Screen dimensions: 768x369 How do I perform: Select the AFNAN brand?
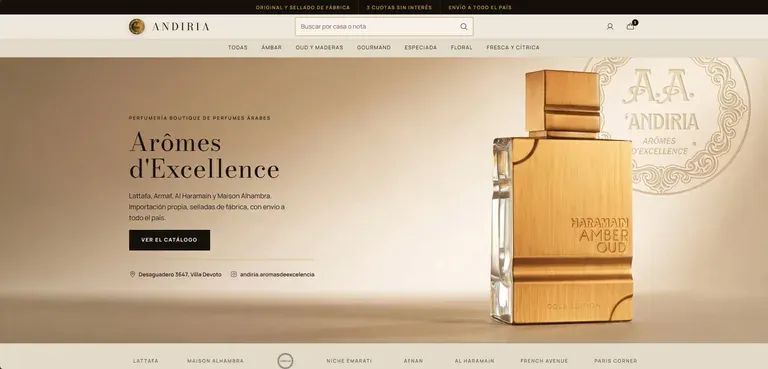tap(413, 361)
